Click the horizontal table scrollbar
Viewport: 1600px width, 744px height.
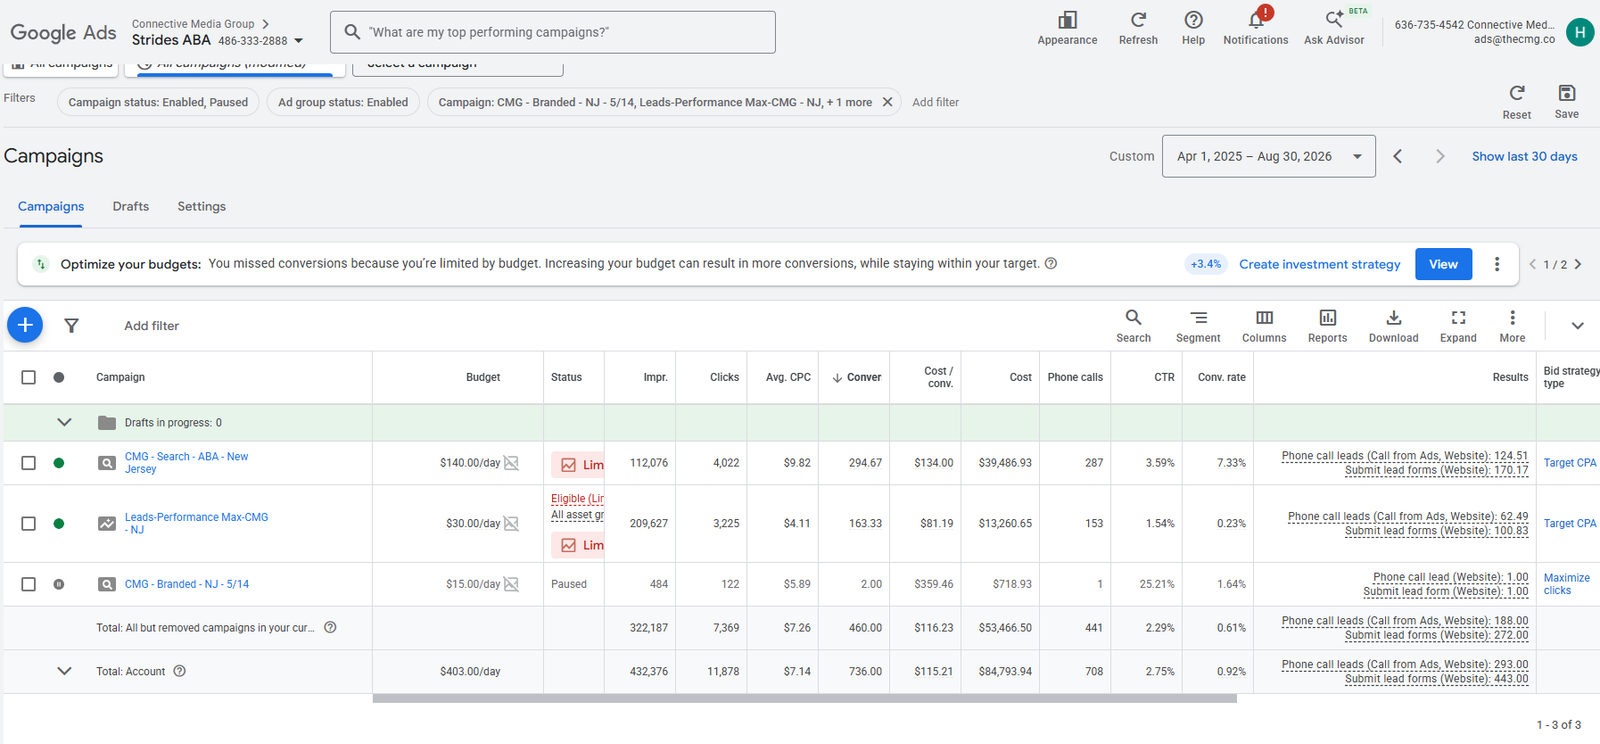[804, 698]
